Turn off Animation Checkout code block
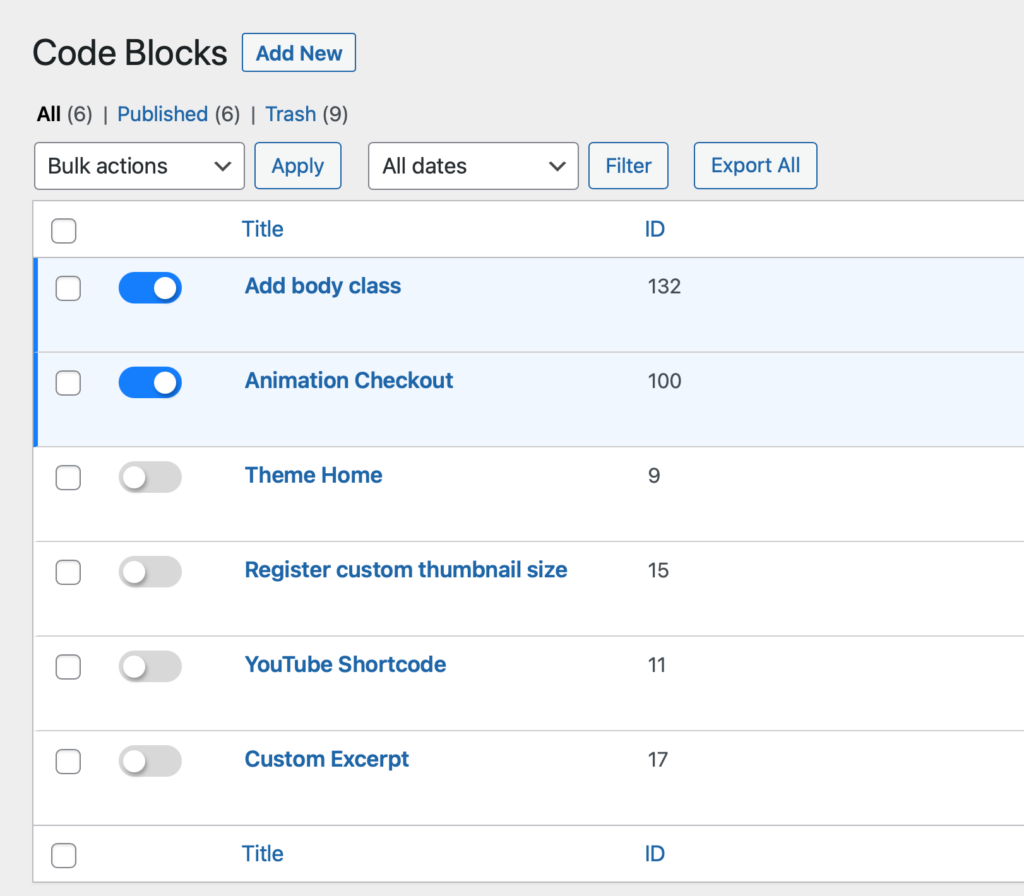1024x896 pixels. pos(150,383)
